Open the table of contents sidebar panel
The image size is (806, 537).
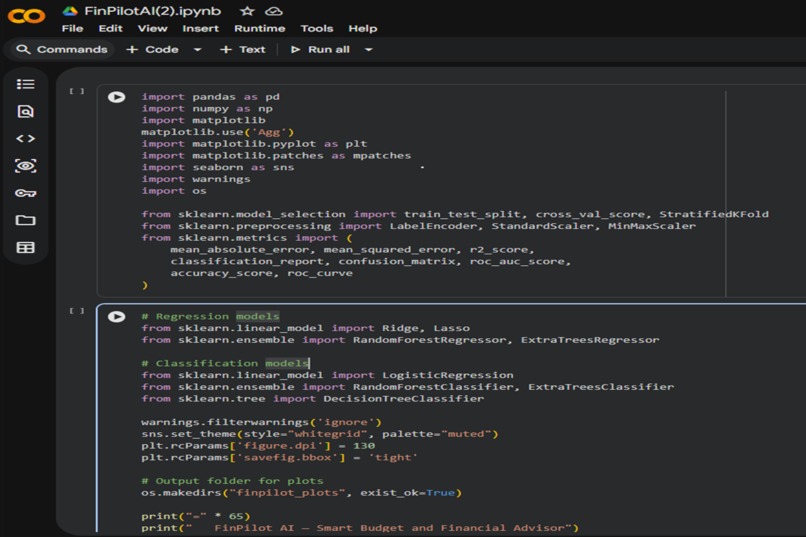(x=25, y=84)
